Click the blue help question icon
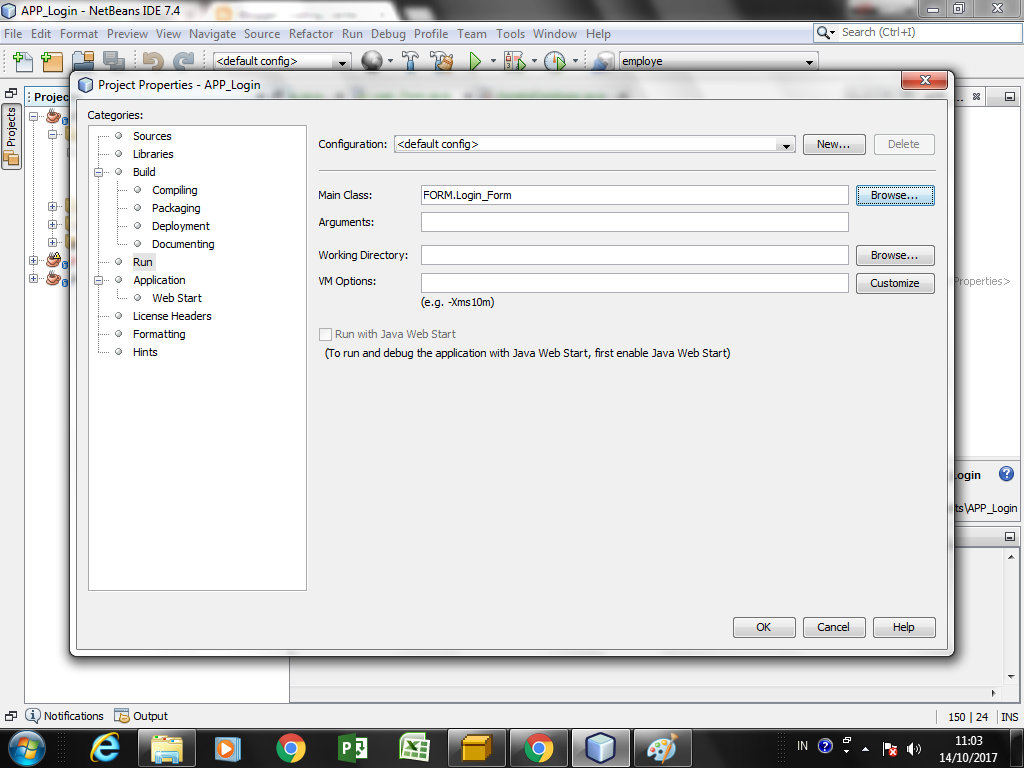The height and width of the screenshot is (768, 1024). pos(1006,474)
